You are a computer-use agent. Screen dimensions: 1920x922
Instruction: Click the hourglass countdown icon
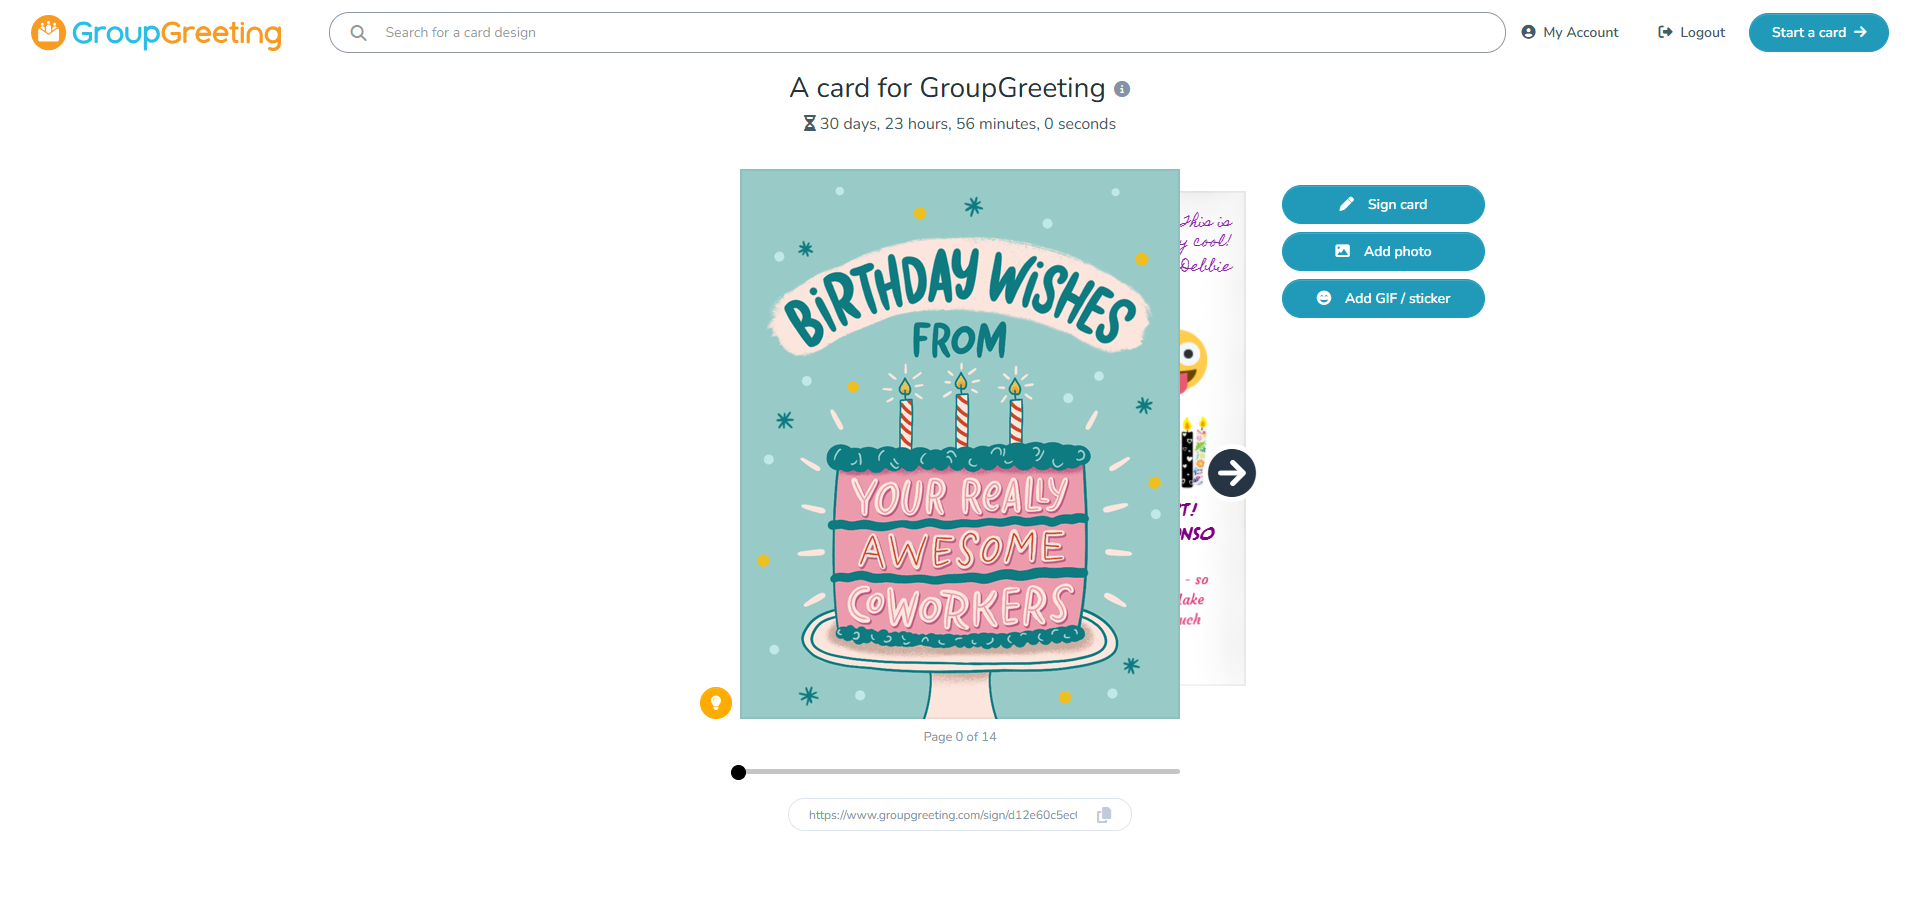810,124
